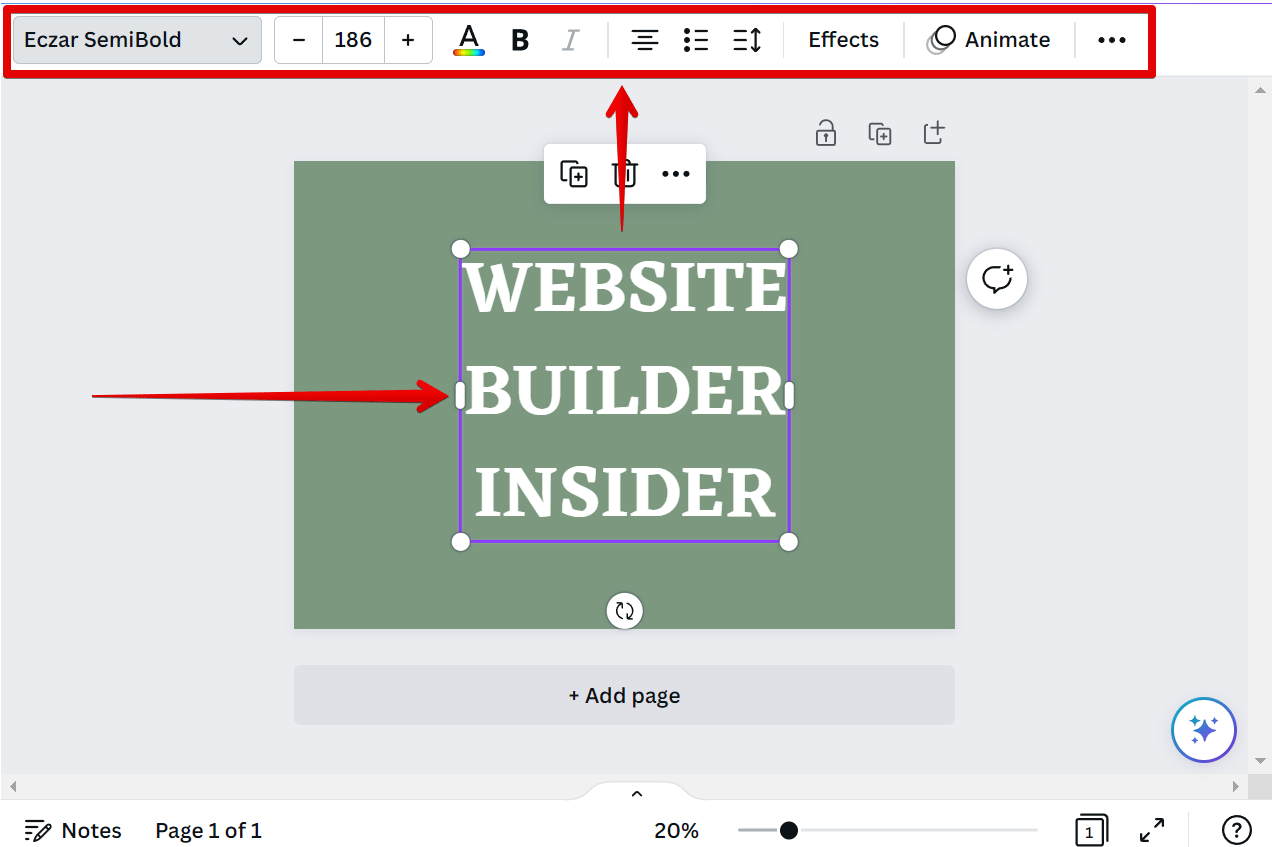Image resolution: width=1272 pixels, height=847 pixels.
Task: Open the text color picker
Action: pyautogui.click(x=468, y=40)
